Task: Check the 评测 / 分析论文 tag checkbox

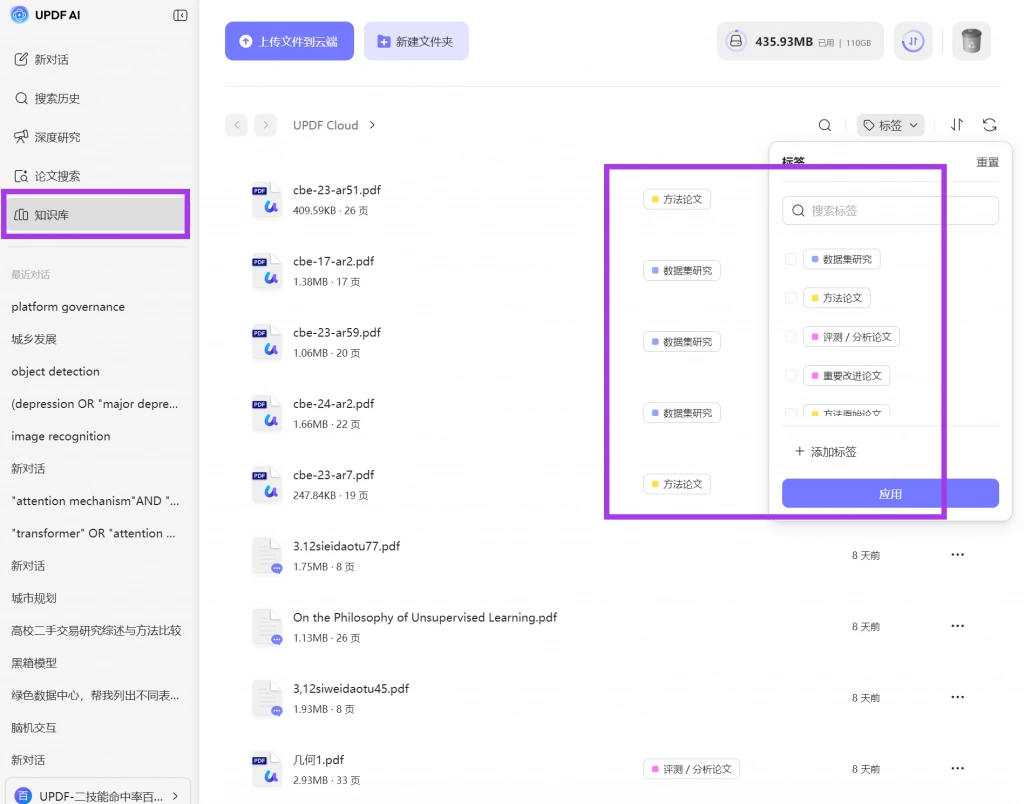Action: (x=791, y=337)
